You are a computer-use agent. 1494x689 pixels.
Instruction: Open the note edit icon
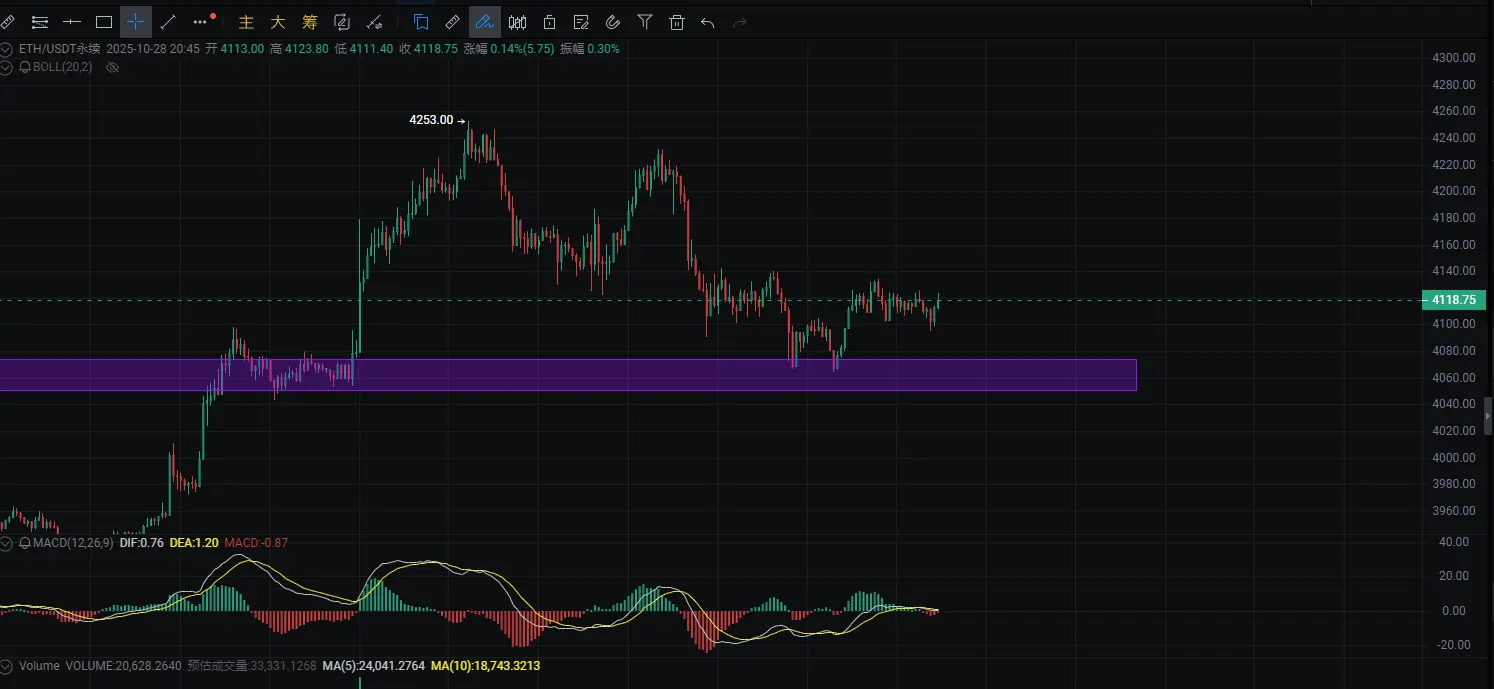581,21
